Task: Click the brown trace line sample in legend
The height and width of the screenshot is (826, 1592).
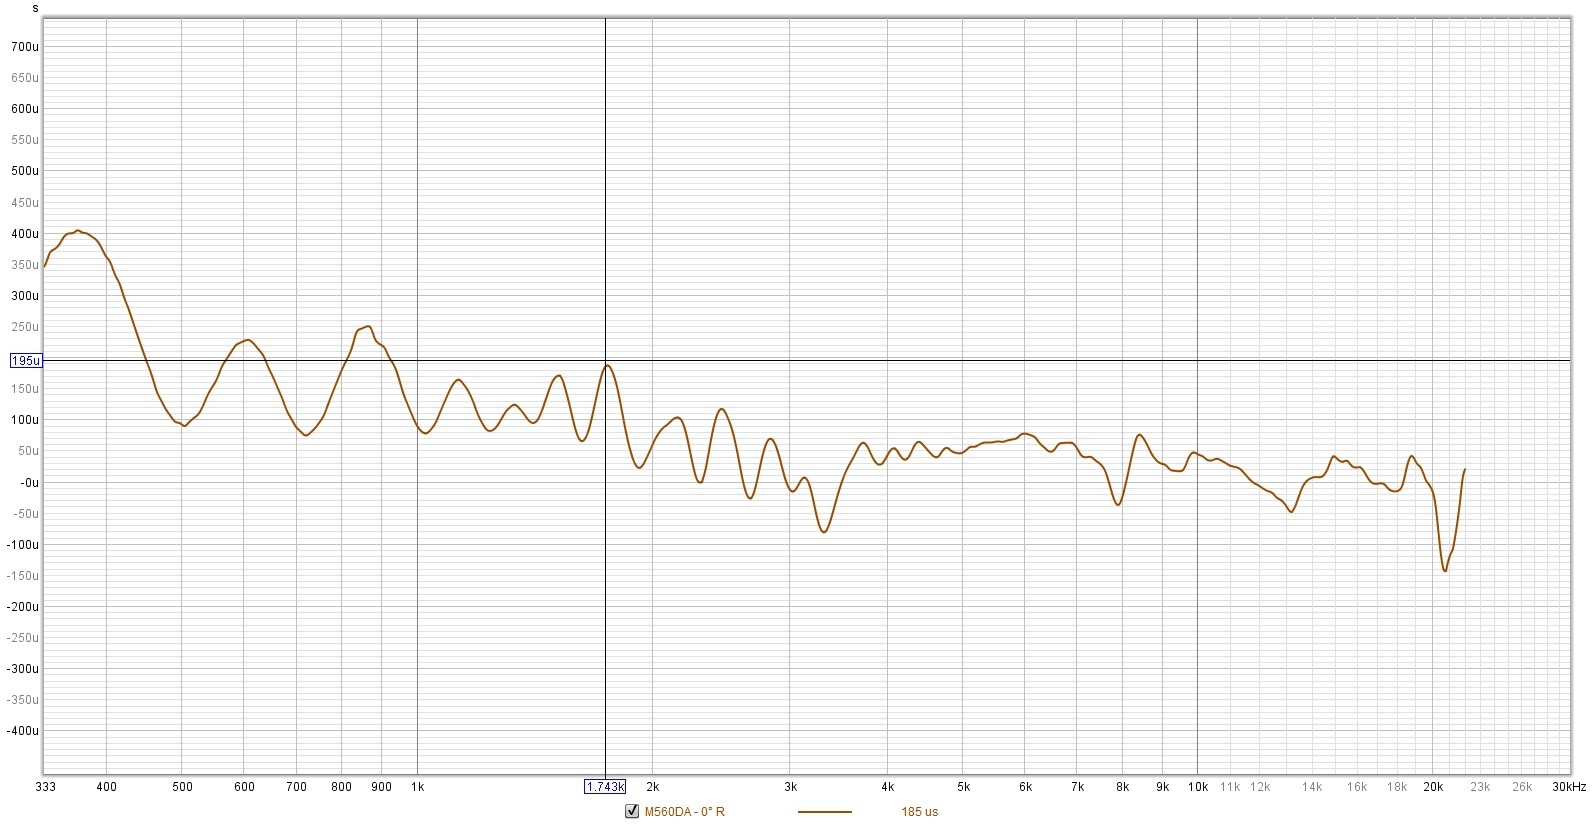Action: [x=825, y=812]
